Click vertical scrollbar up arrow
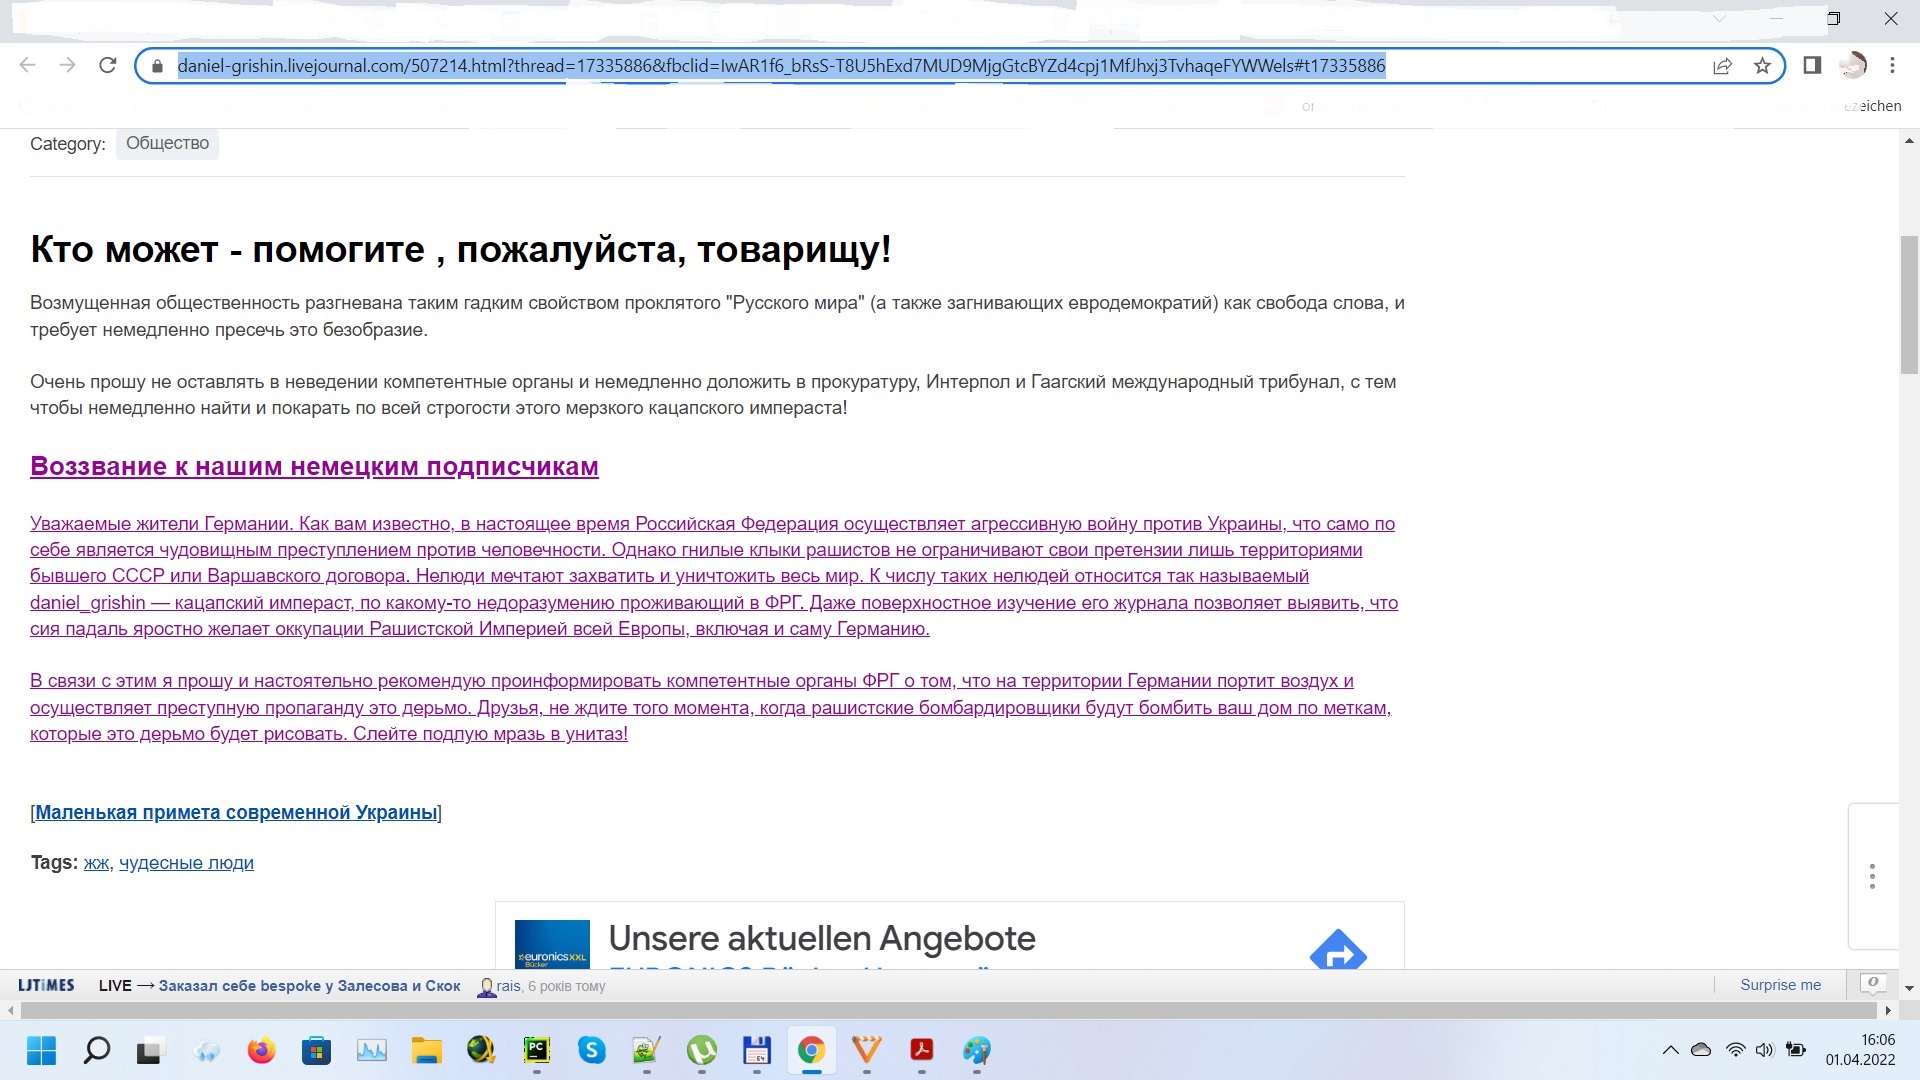The height and width of the screenshot is (1080, 1920). pos(1909,142)
